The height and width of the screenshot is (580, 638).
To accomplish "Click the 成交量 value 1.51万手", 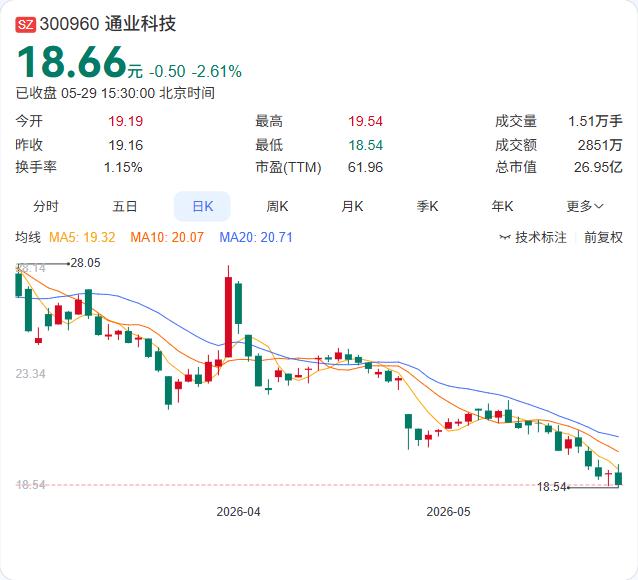I will coord(595,121).
